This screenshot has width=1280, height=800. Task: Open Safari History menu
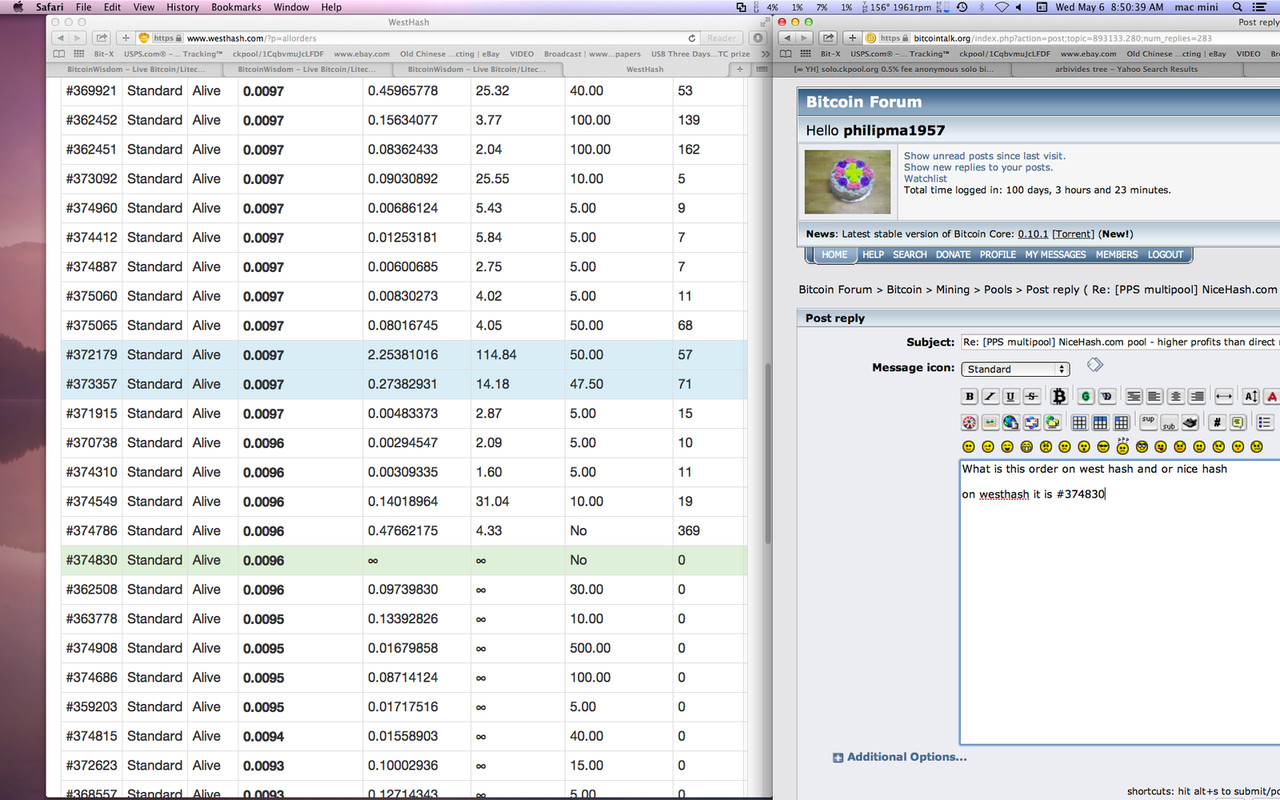click(182, 7)
